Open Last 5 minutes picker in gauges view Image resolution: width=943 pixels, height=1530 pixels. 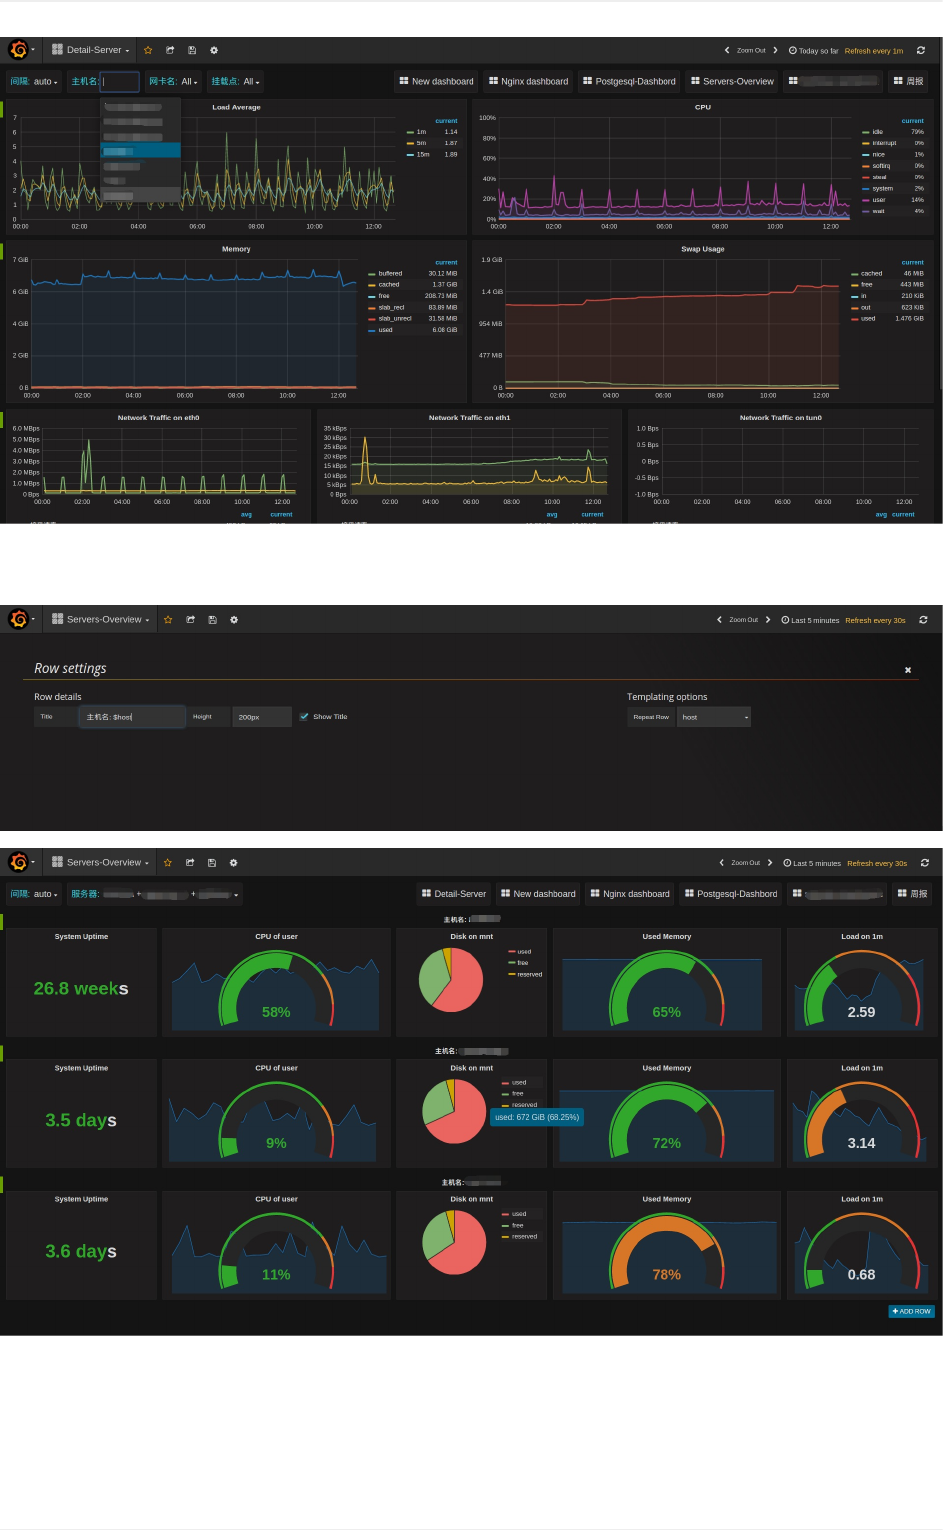812,863
